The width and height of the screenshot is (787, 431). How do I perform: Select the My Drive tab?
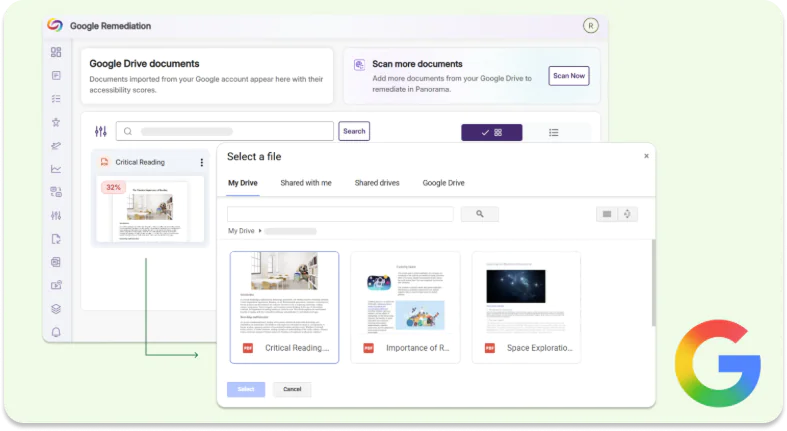click(242, 183)
